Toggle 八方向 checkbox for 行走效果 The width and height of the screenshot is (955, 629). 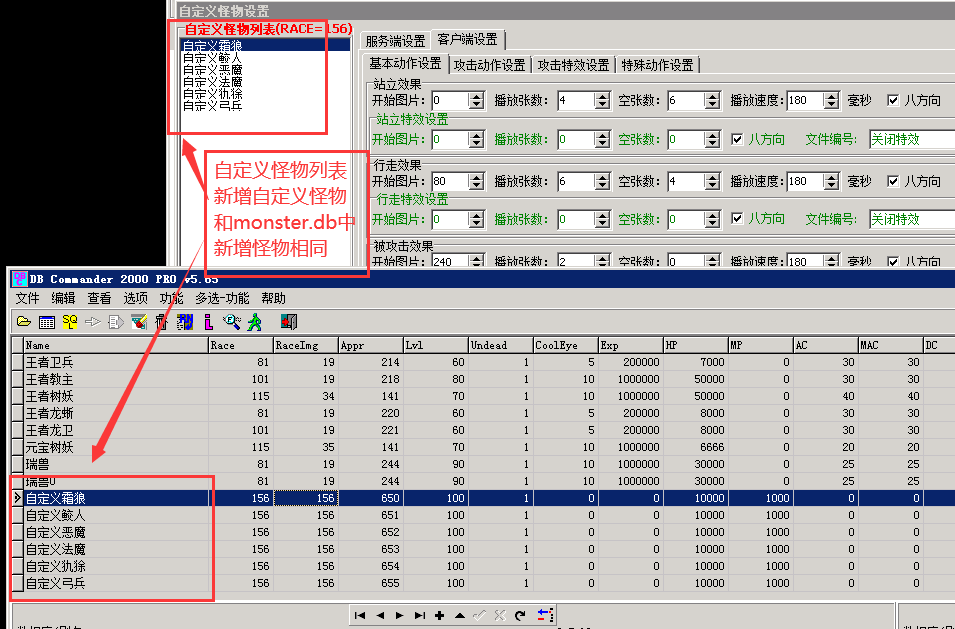pyautogui.click(x=893, y=181)
